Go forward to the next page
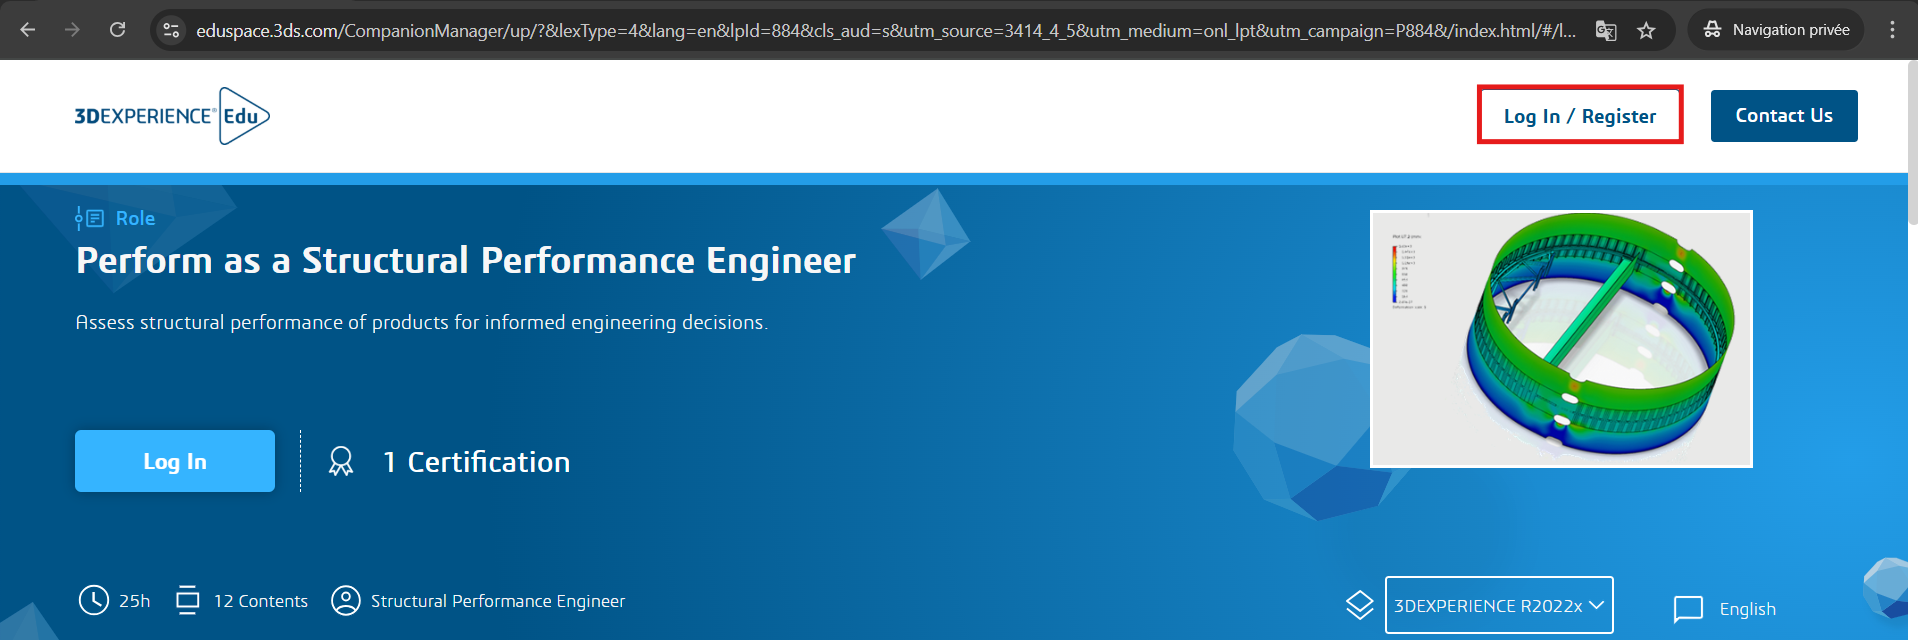 72,30
